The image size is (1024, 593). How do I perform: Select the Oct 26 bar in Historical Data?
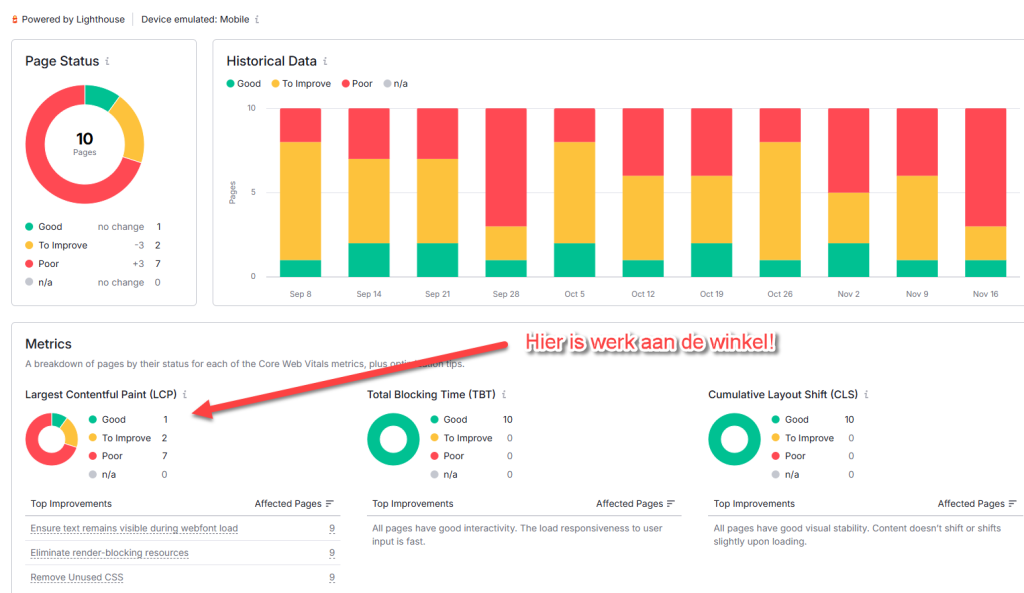[x=780, y=192]
